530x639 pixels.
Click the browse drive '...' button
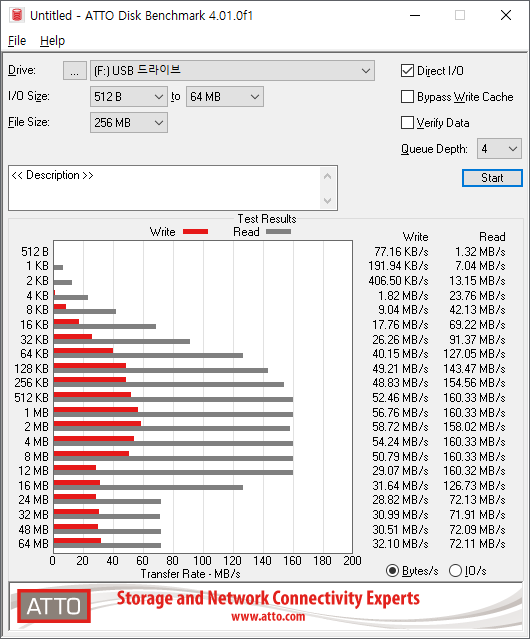point(75,71)
